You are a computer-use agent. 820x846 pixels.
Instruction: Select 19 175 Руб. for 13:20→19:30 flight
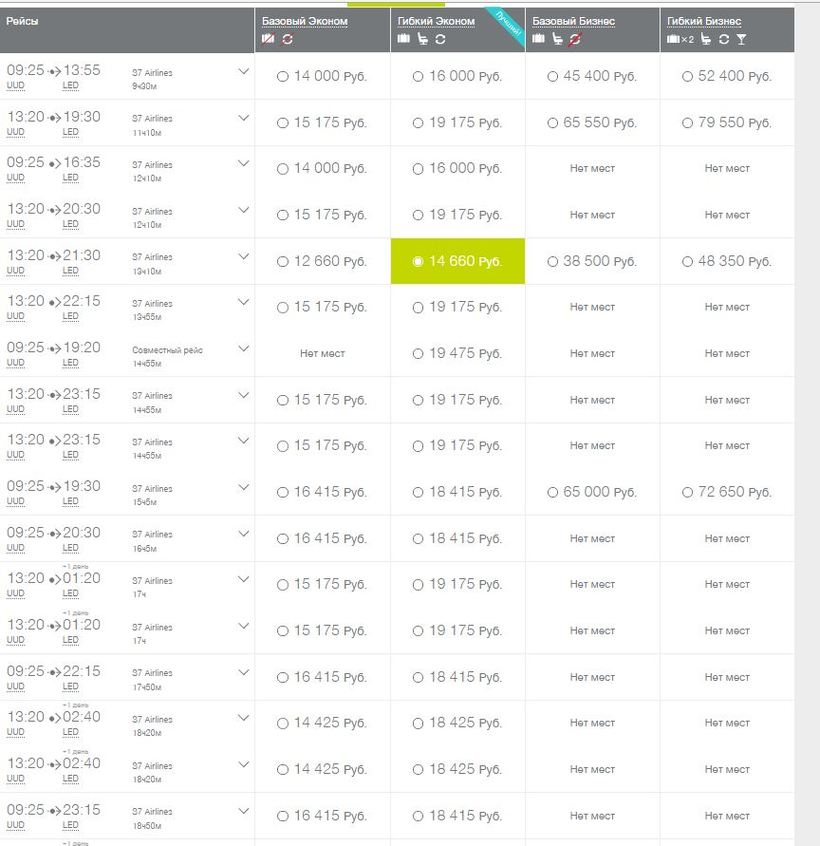click(x=418, y=123)
